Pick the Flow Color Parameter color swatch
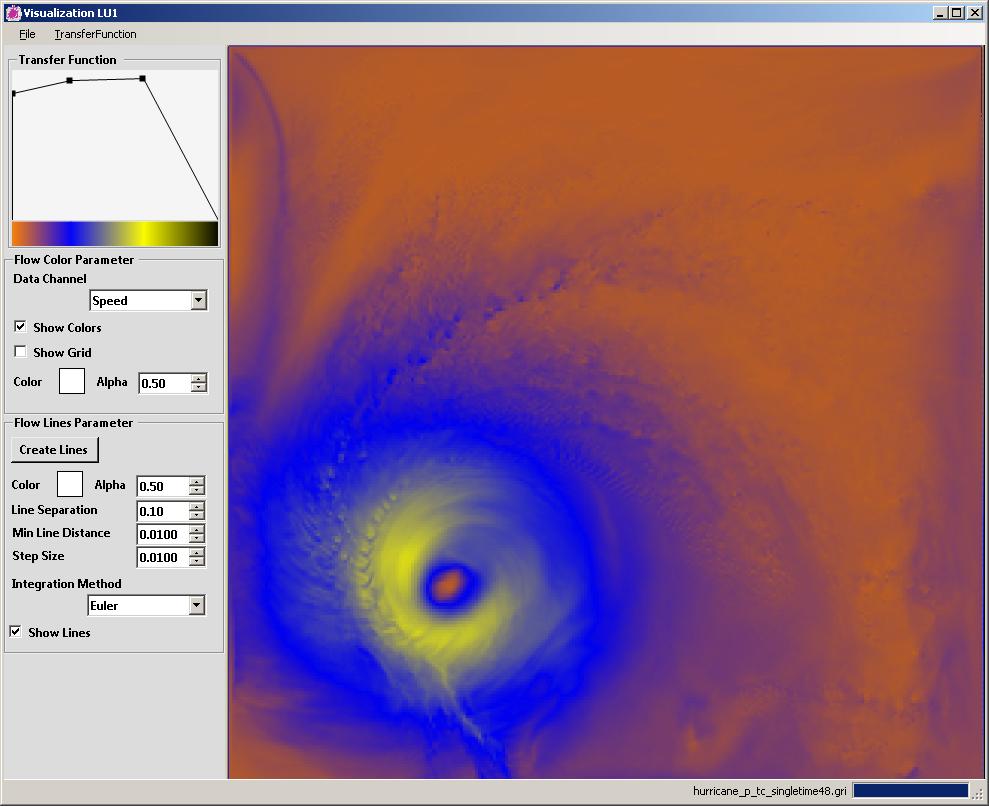Viewport: 989px width, 806px height. [72, 382]
